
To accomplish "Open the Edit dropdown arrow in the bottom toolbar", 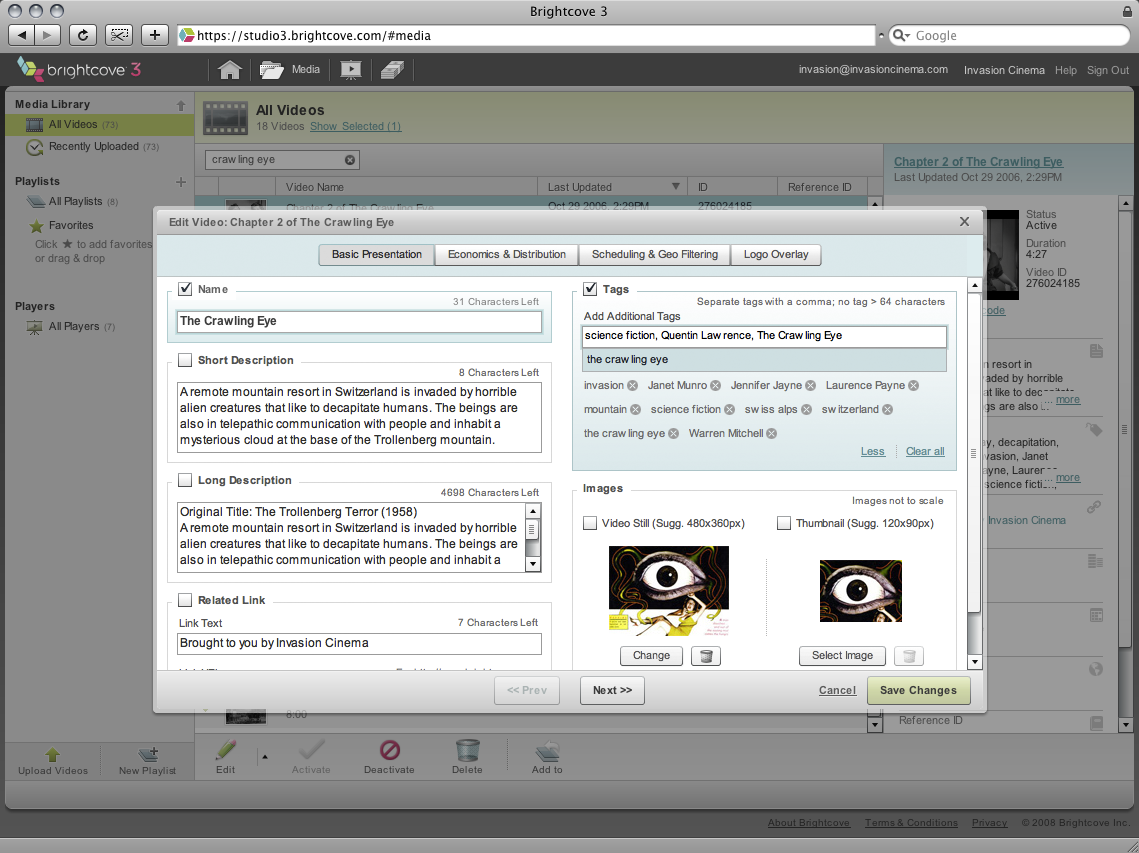I will [264, 757].
